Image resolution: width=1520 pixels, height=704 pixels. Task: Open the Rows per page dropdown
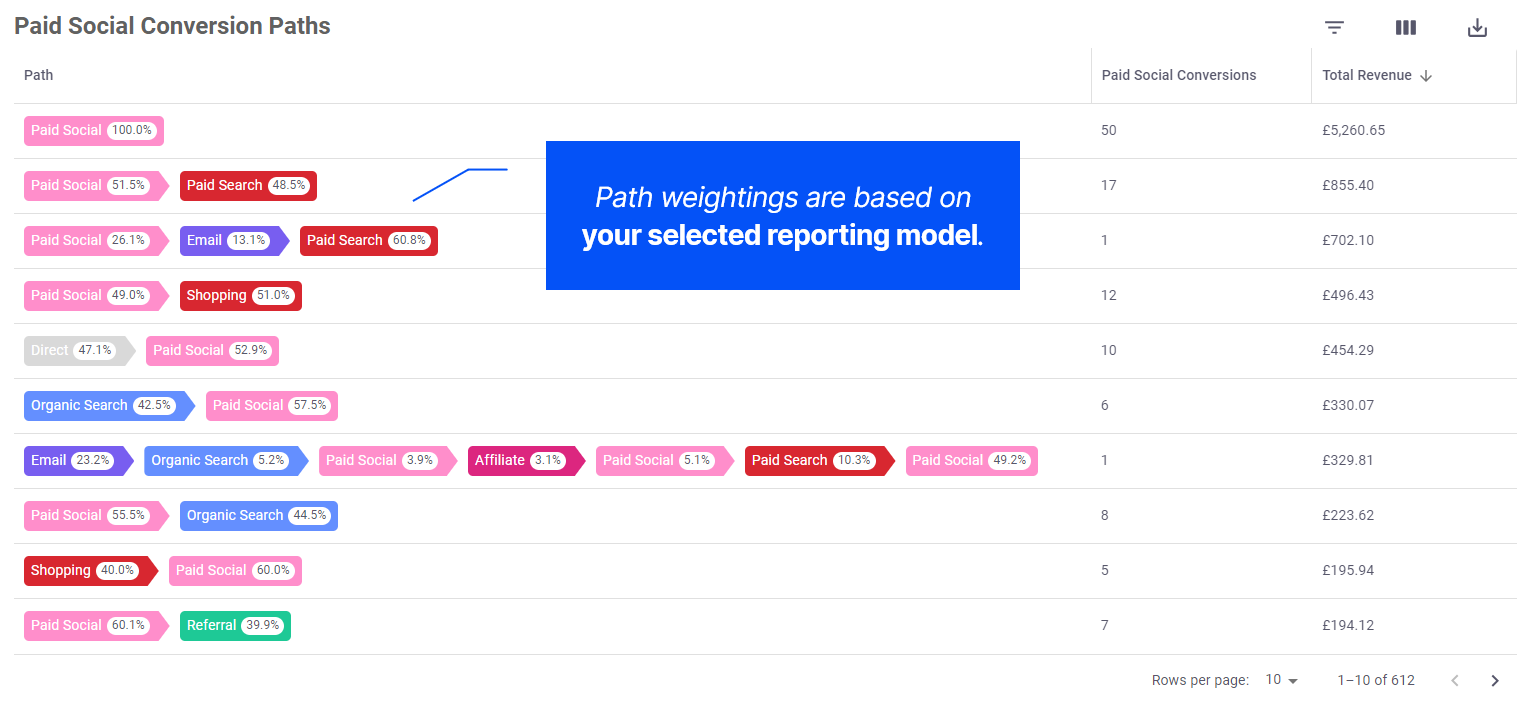tap(1281, 680)
